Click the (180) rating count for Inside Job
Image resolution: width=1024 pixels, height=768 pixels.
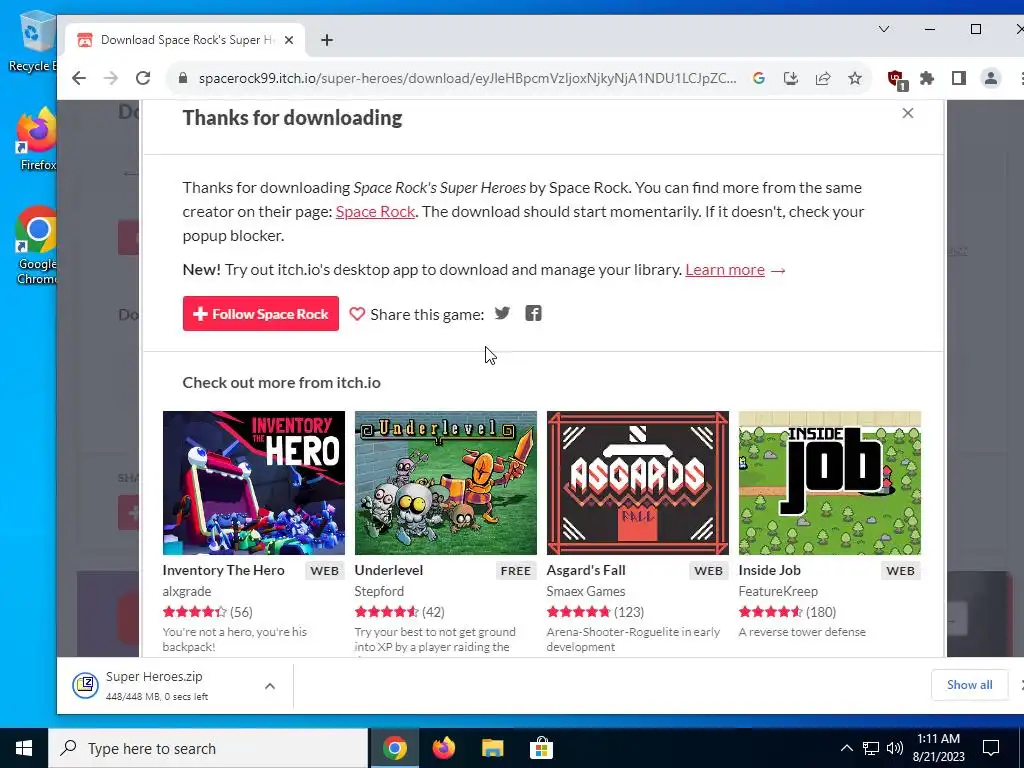pos(821,612)
